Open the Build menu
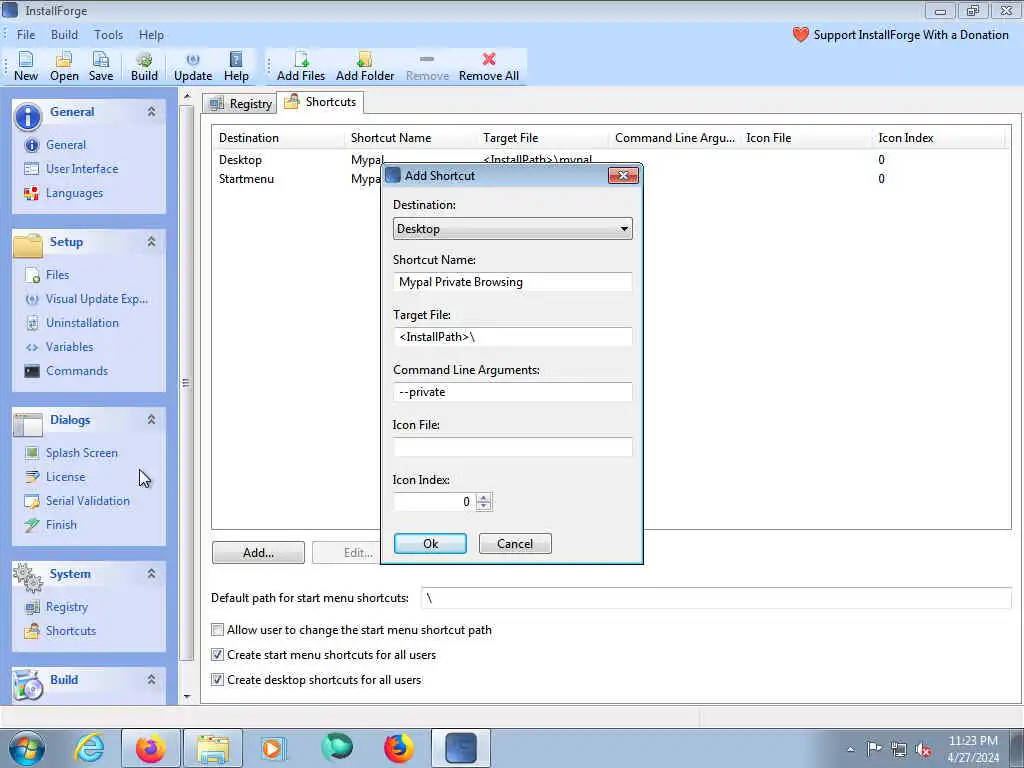 64,35
